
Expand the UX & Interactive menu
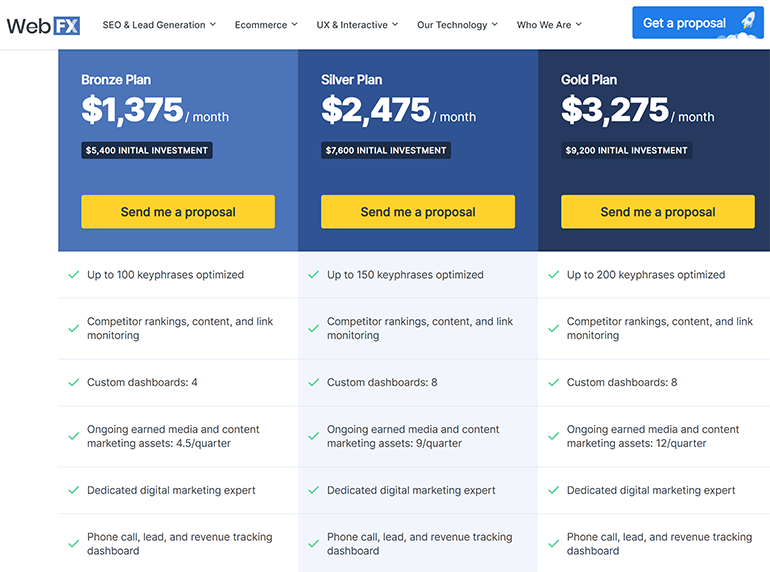pos(357,25)
